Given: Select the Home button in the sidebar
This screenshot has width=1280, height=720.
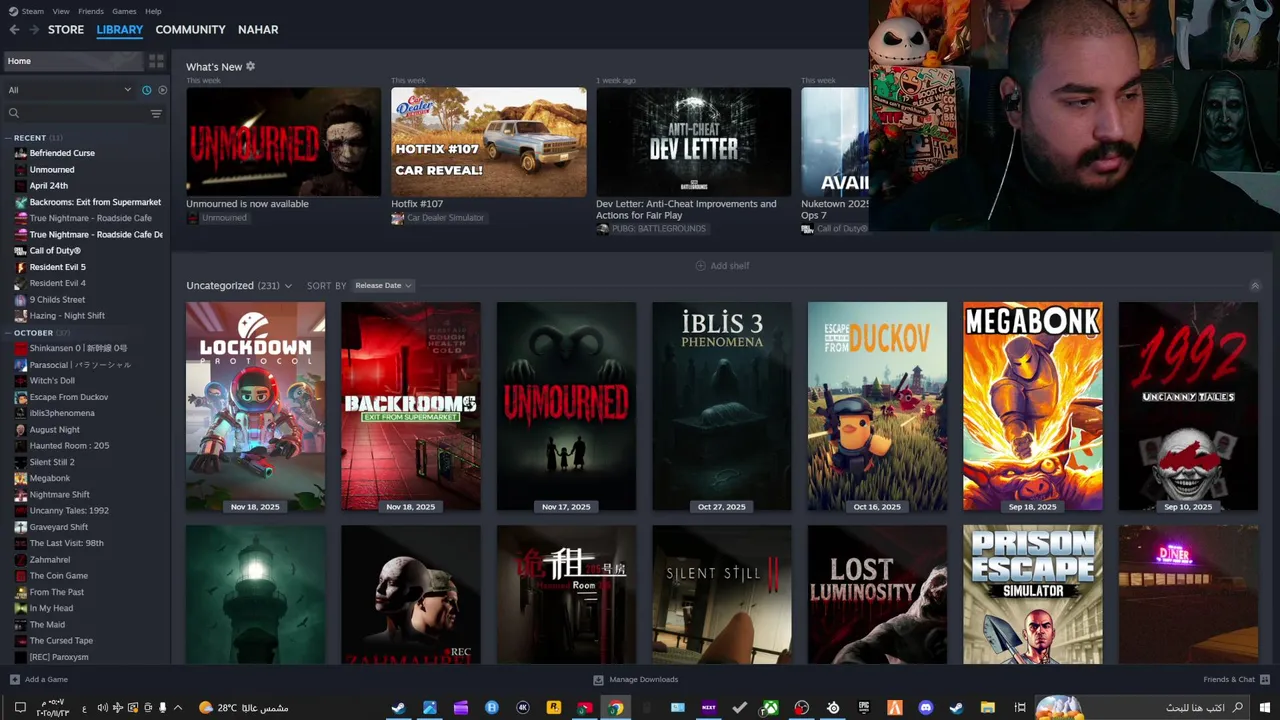Looking at the screenshot, I should [x=73, y=61].
